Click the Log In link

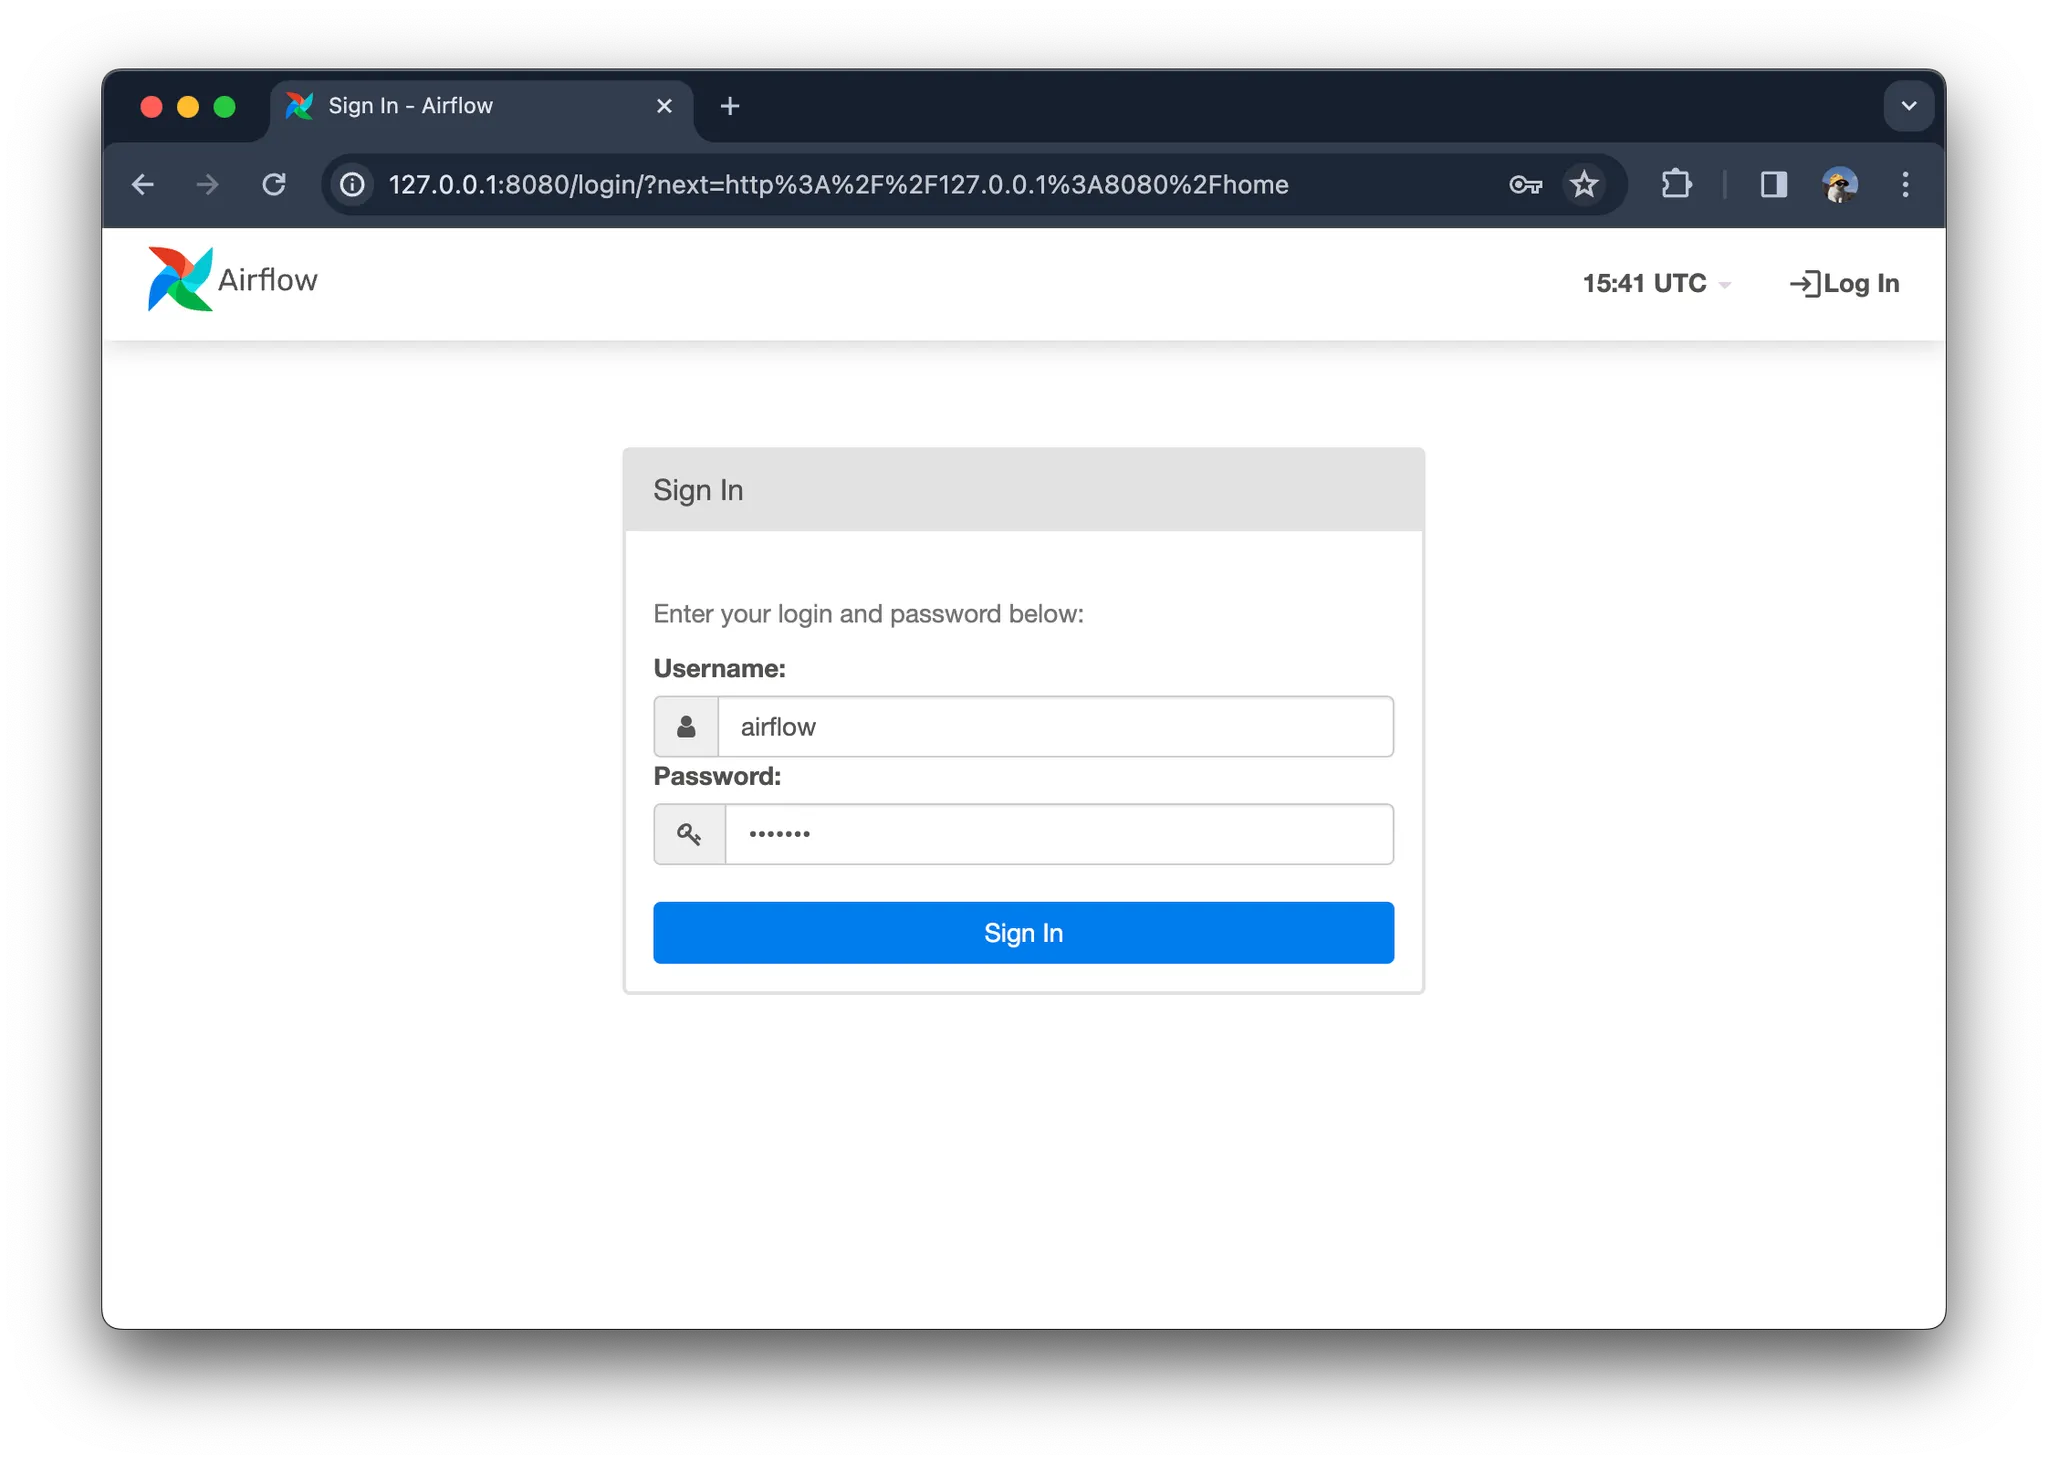pos(1844,284)
